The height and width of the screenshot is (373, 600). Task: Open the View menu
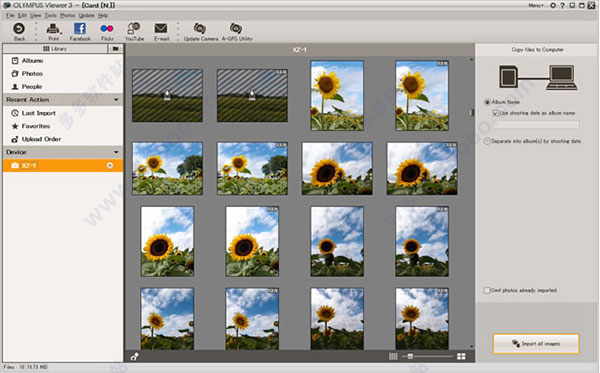36,15
